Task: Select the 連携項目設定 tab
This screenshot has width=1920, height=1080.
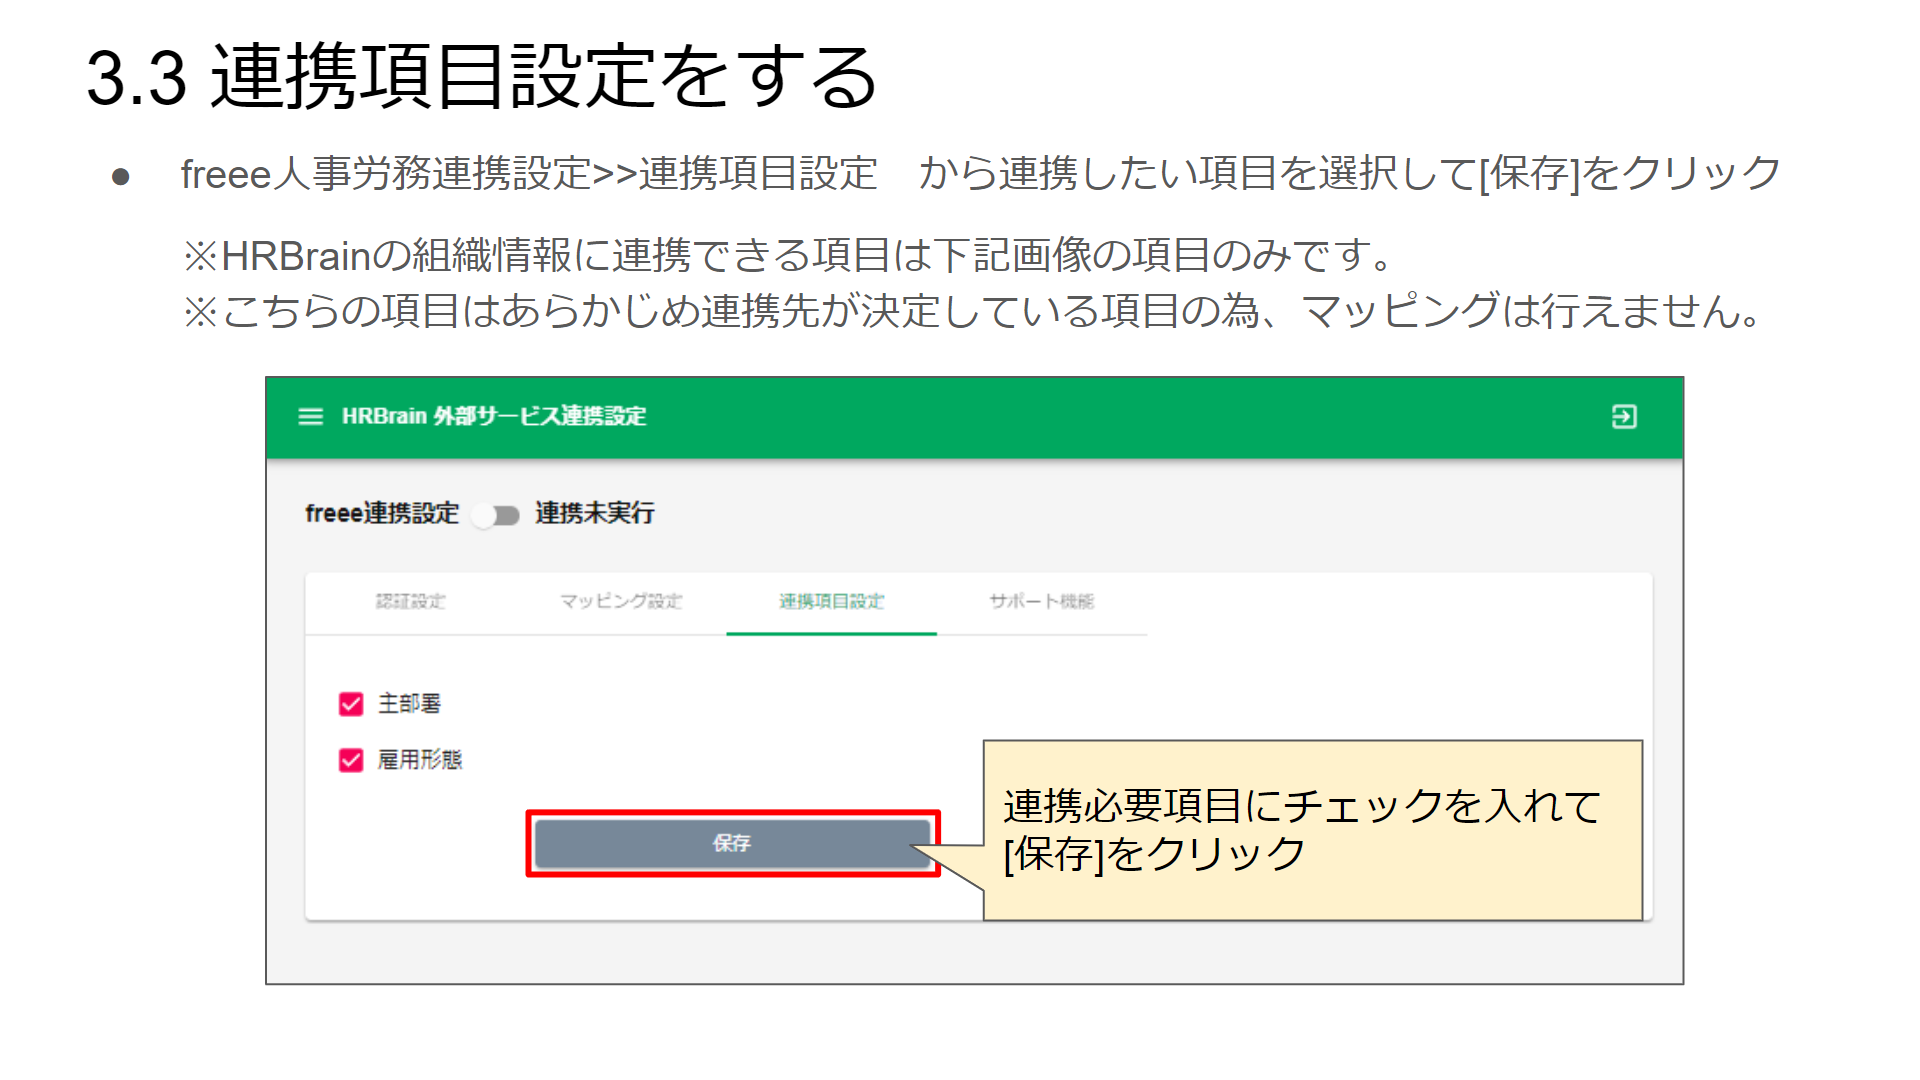Action: point(831,601)
